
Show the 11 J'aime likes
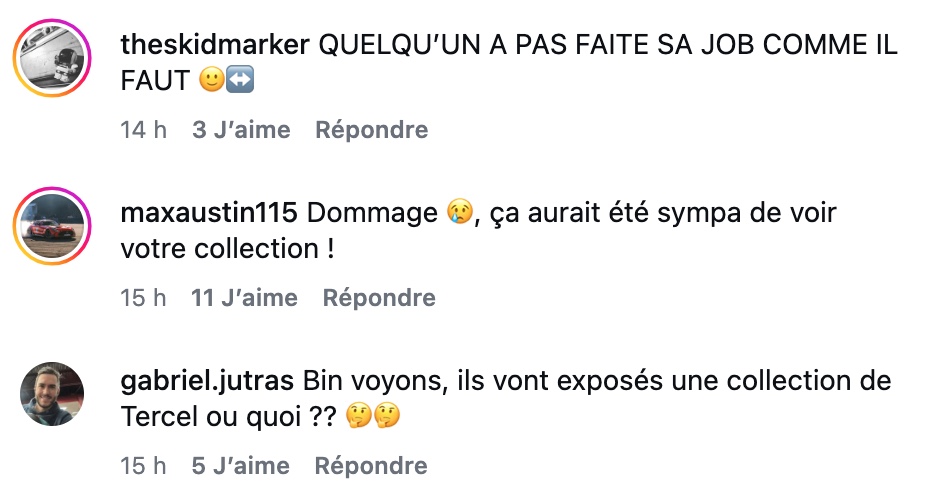click(x=244, y=298)
